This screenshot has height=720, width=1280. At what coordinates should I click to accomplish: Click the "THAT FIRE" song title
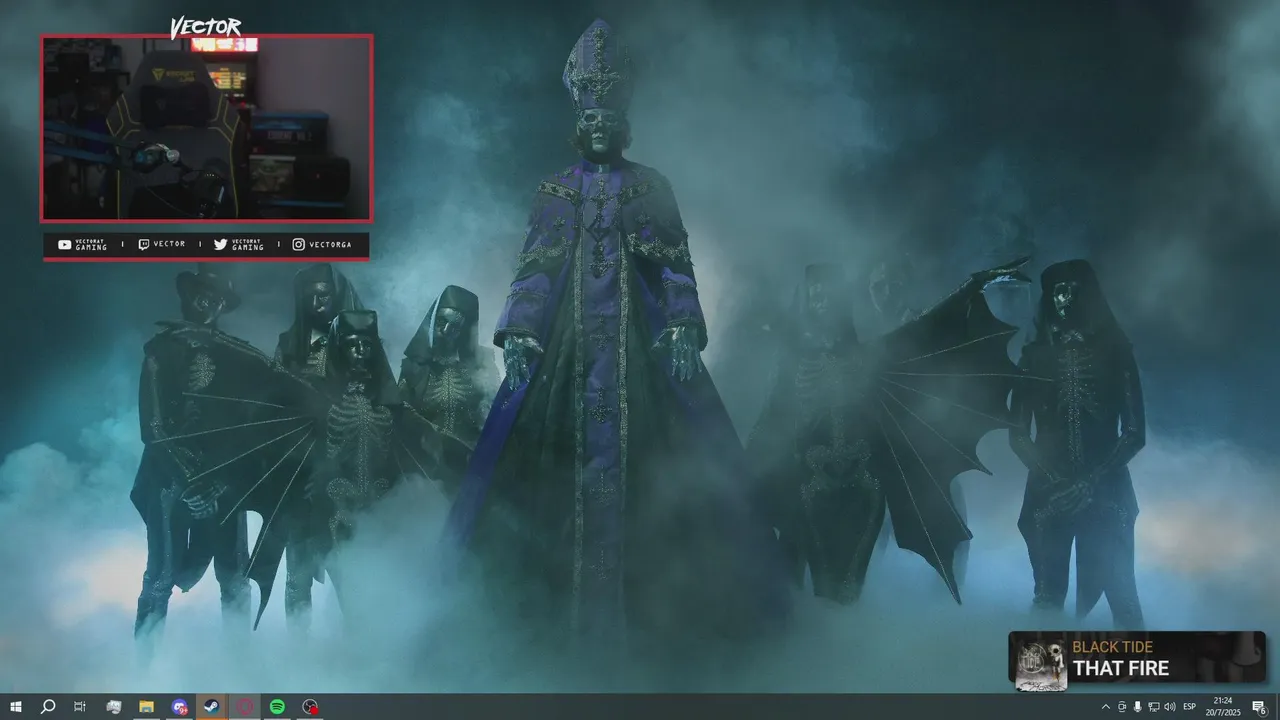tap(1120, 668)
